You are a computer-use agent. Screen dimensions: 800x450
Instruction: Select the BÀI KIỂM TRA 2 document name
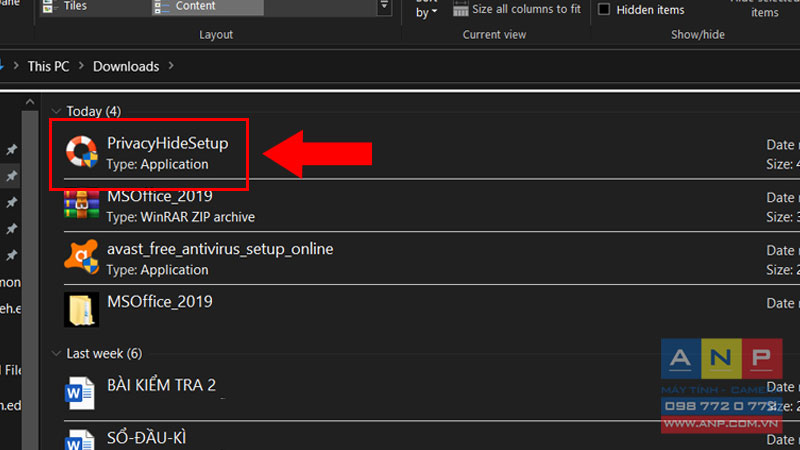coord(161,385)
